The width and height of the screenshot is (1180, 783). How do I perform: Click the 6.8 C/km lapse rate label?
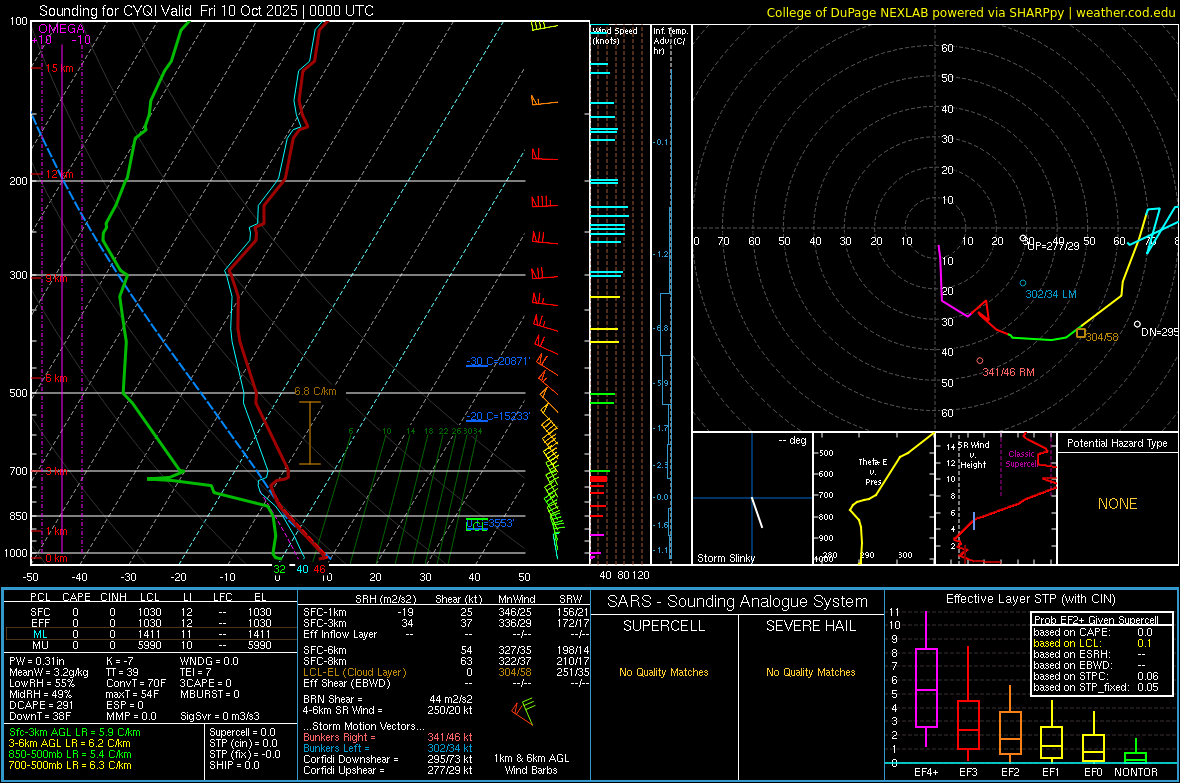tap(315, 392)
